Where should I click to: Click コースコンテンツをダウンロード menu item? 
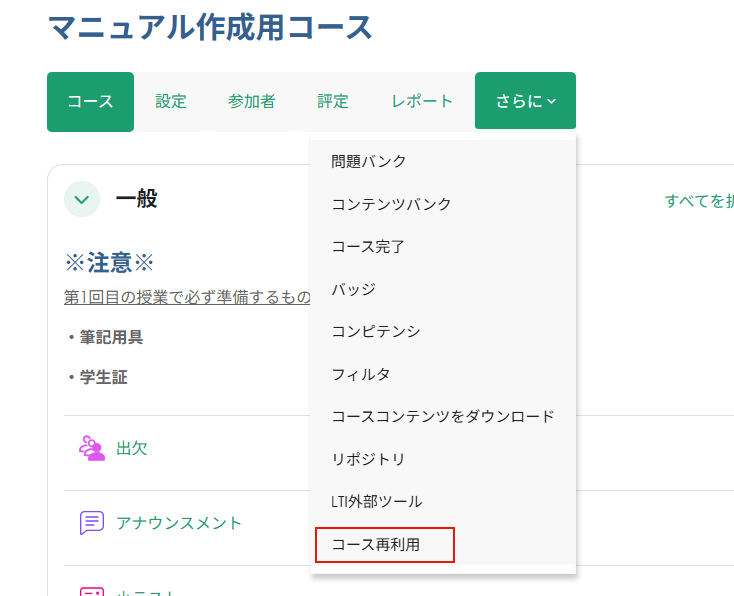click(x=442, y=416)
